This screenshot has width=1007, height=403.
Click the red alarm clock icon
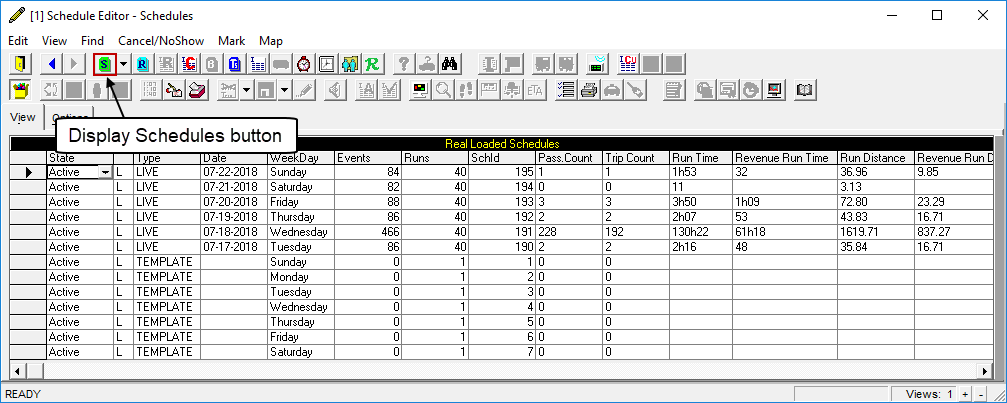pos(304,64)
